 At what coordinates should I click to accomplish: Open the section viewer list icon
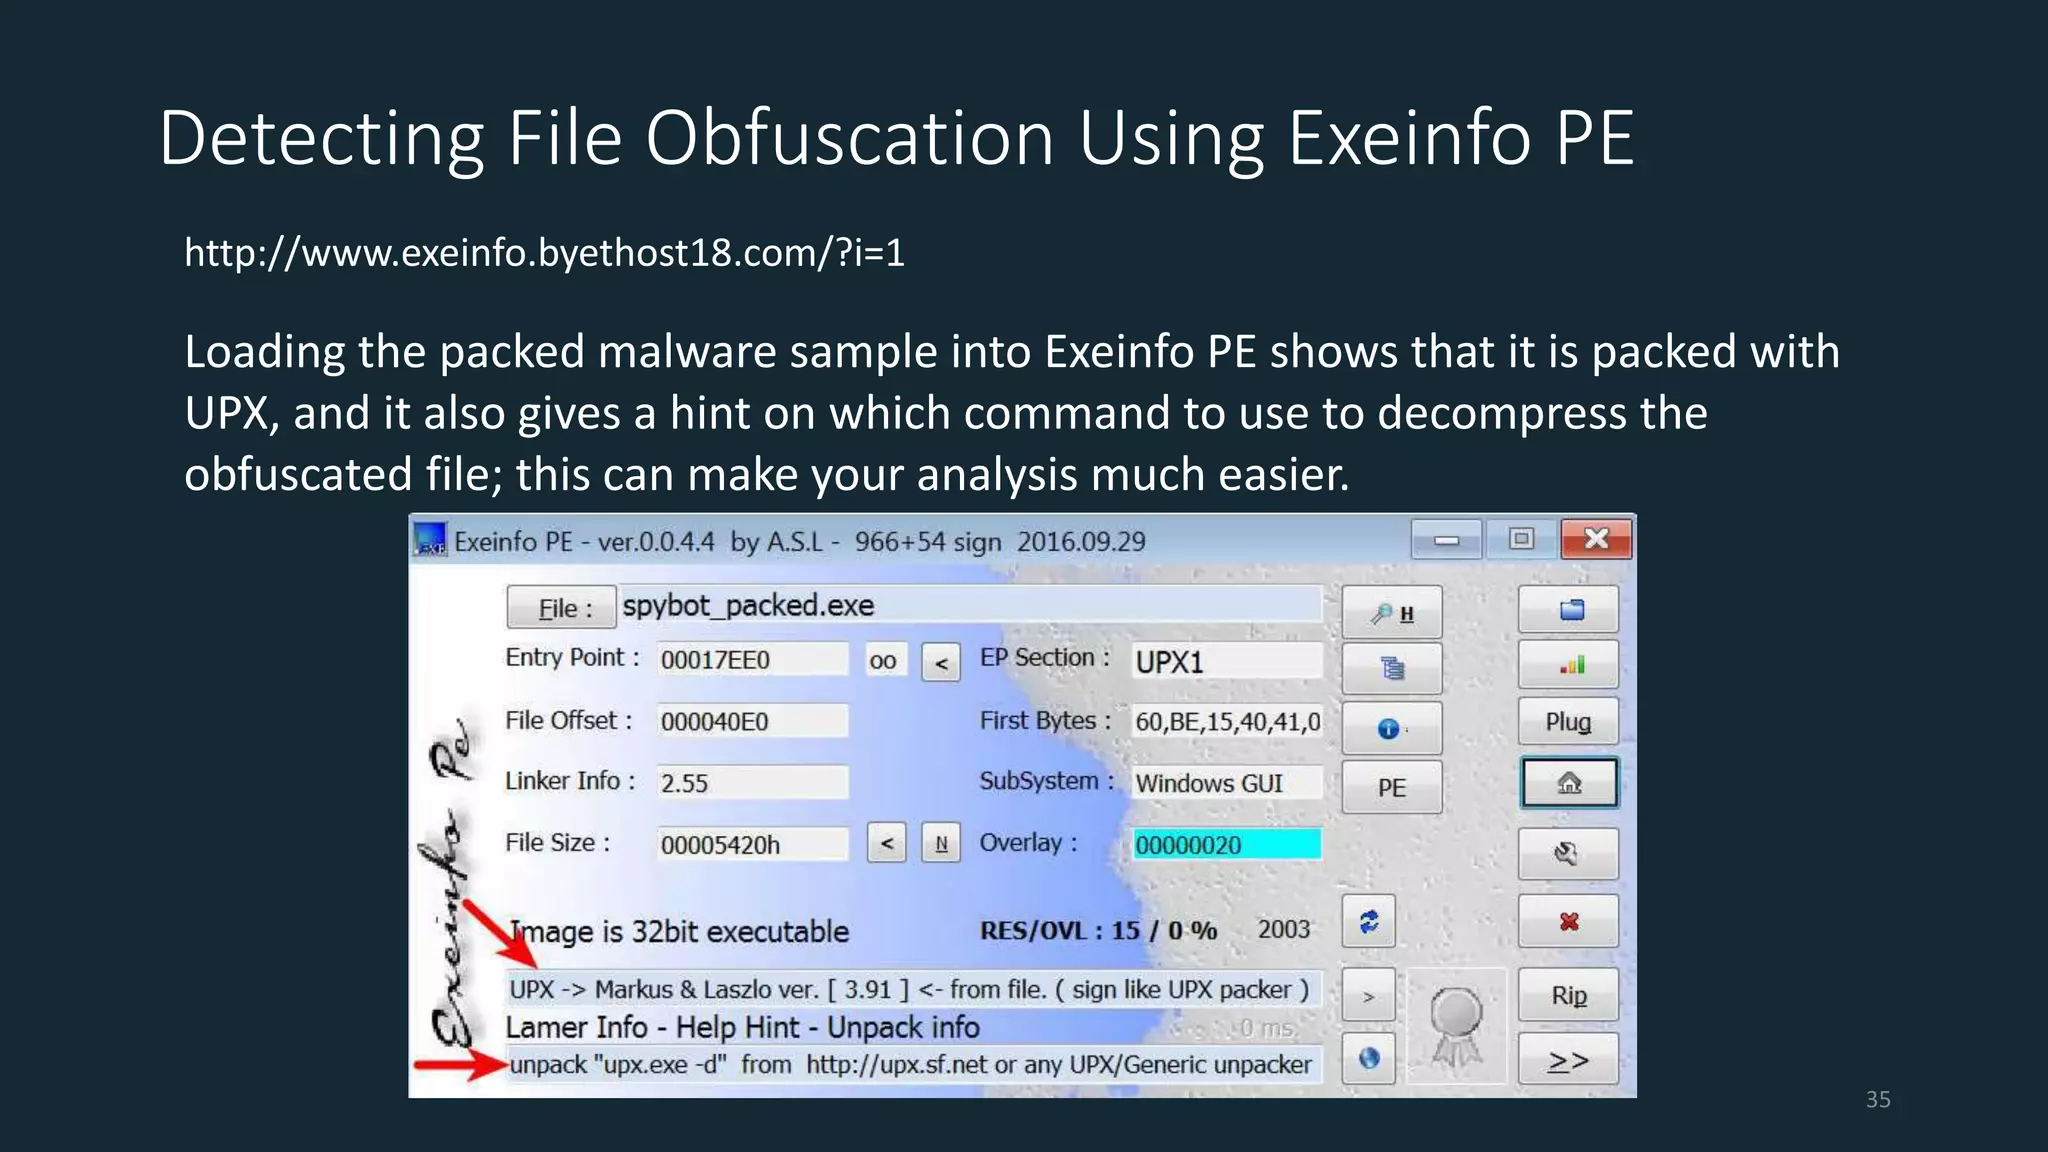[1391, 668]
